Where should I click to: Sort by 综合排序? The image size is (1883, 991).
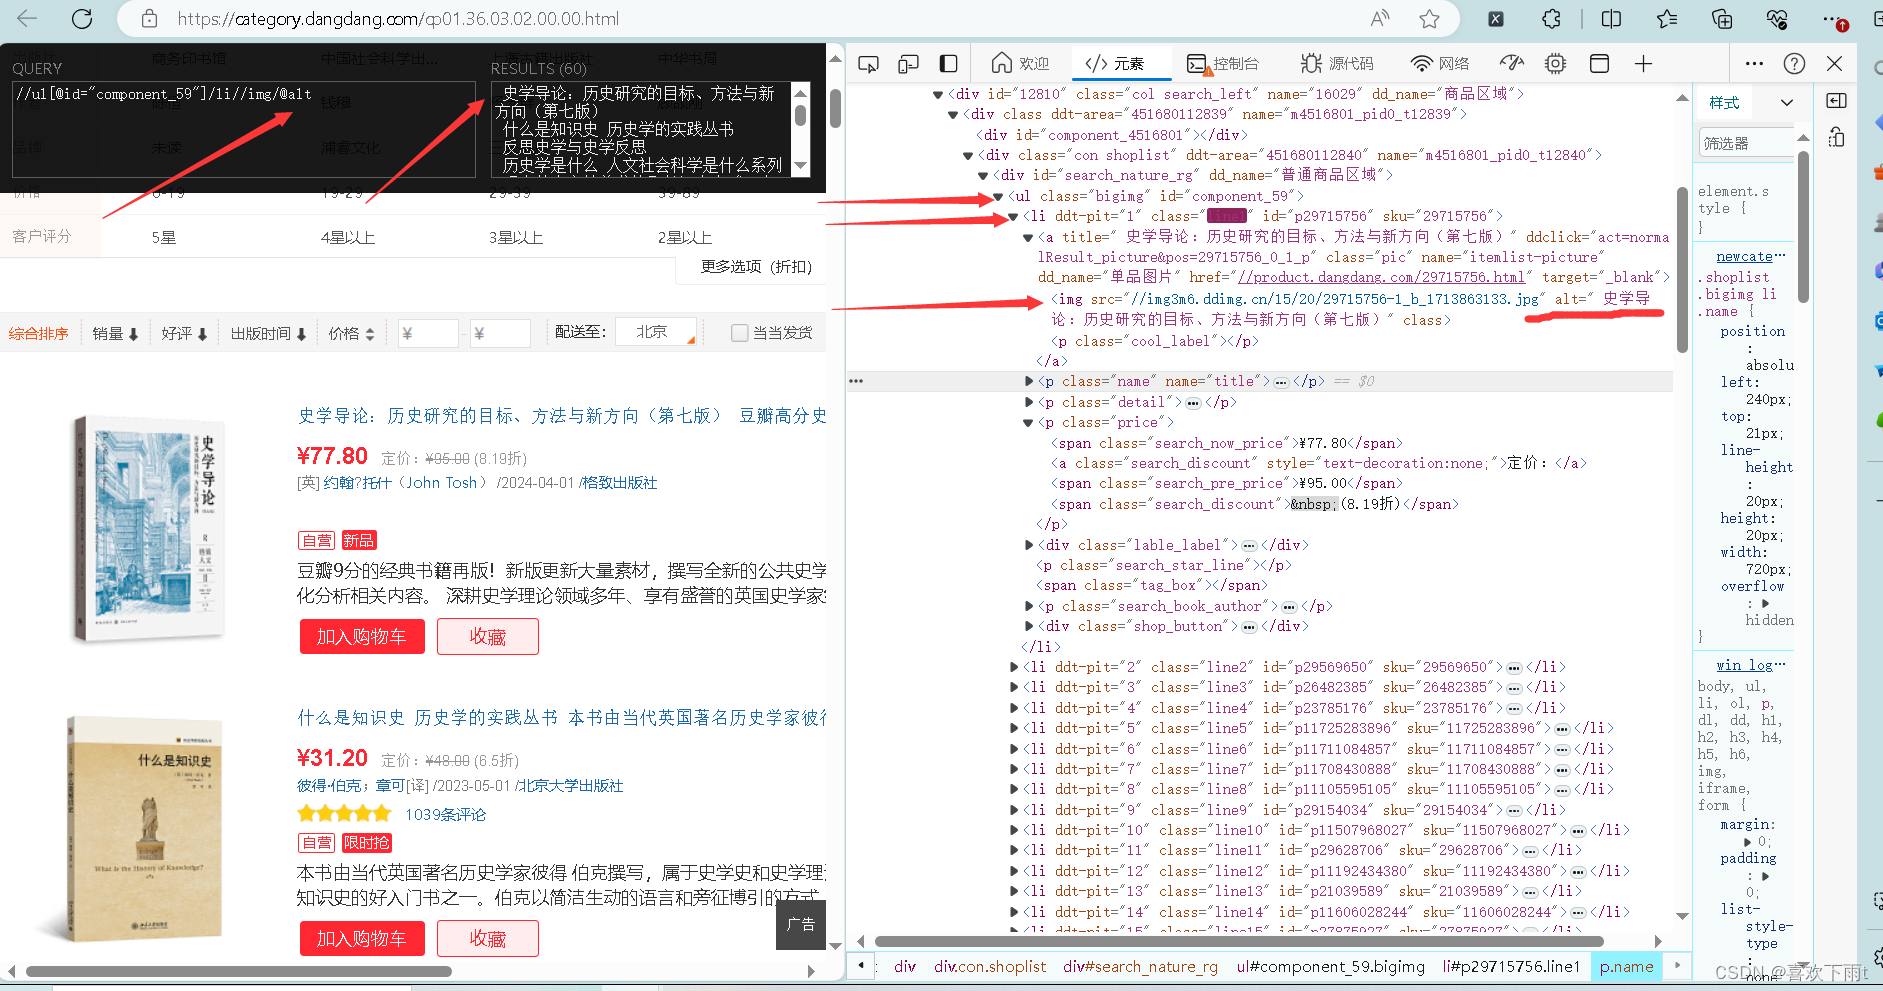click(x=39, y=333)
